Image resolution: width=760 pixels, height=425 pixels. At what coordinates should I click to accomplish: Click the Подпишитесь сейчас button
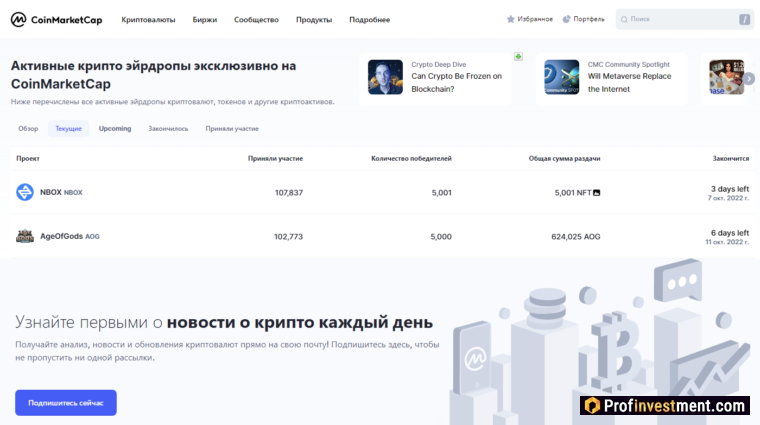[66, 403]
